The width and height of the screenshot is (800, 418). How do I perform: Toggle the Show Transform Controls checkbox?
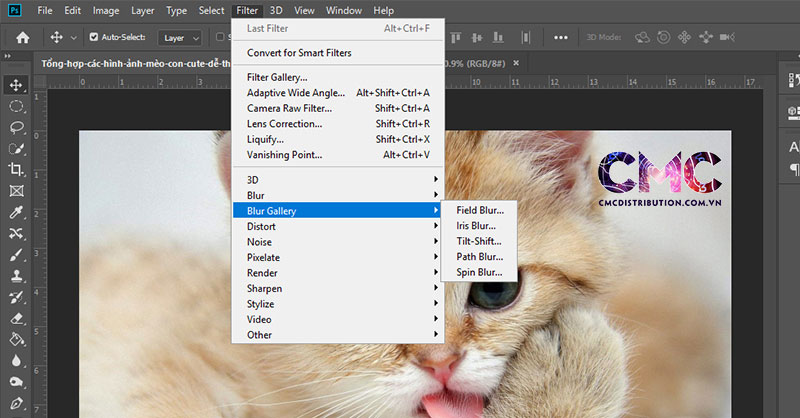pos(220,37)
